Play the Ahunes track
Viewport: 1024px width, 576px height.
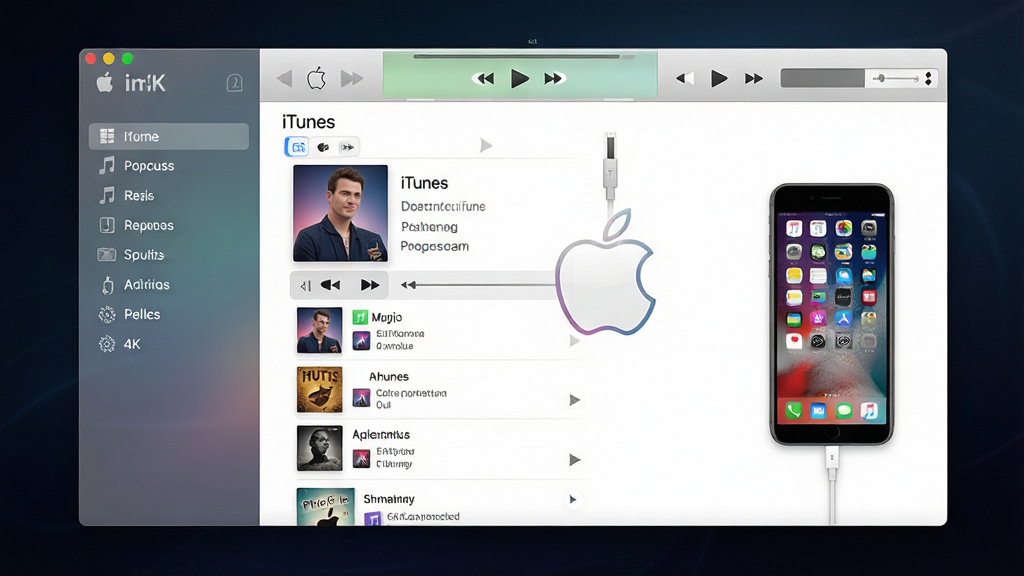click(x=574, y=400)
